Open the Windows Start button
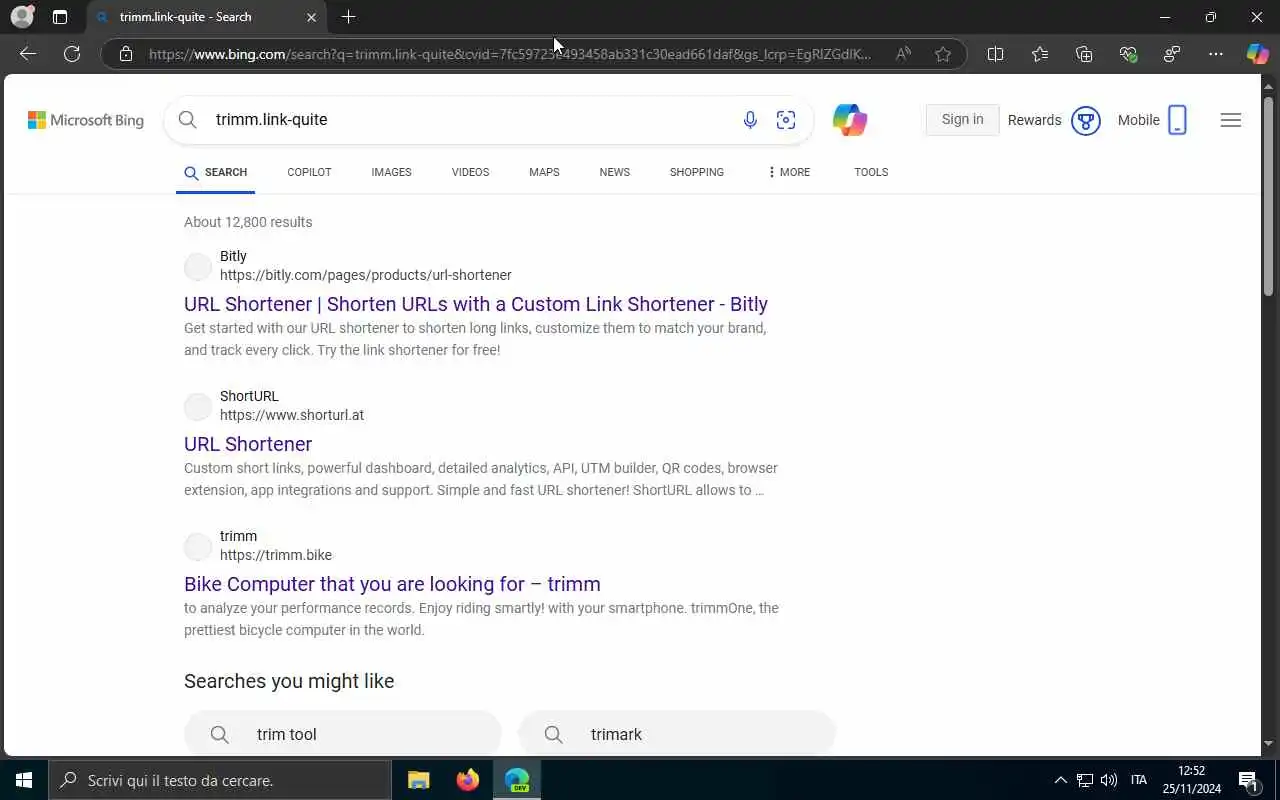1280x800 pixels. coord(24,780)
